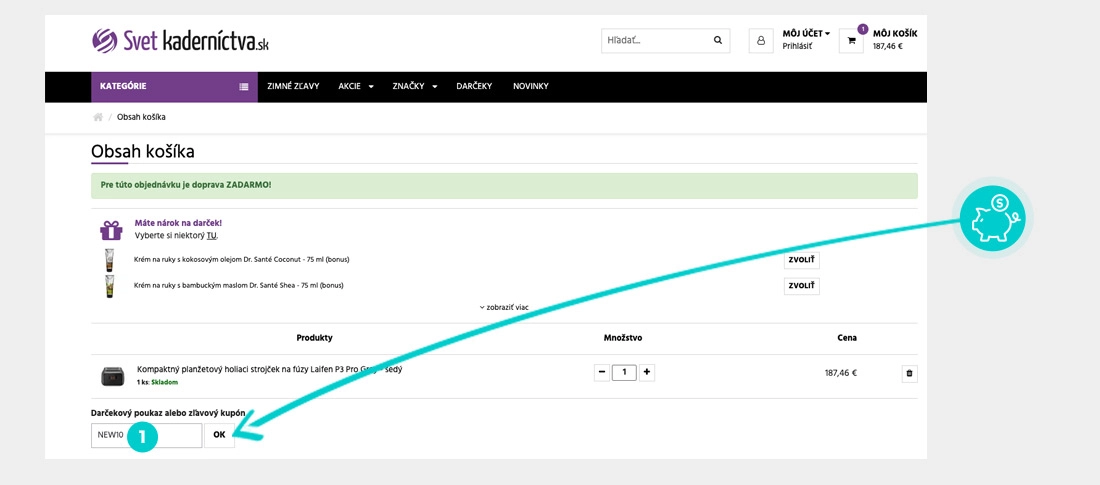Screen dimensions: 1100x485
Task: Open the Značky dropdown menu
Action: pos(415,86)
